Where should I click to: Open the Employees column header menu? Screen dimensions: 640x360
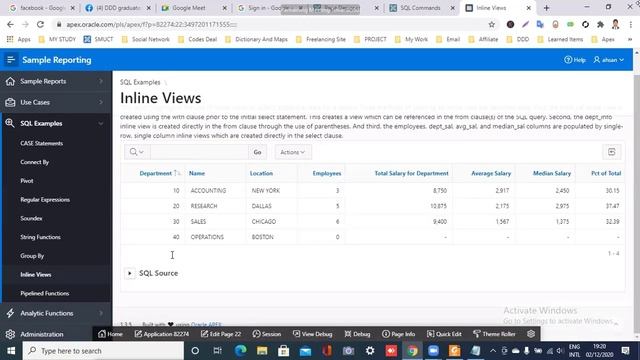click(327, 173)
